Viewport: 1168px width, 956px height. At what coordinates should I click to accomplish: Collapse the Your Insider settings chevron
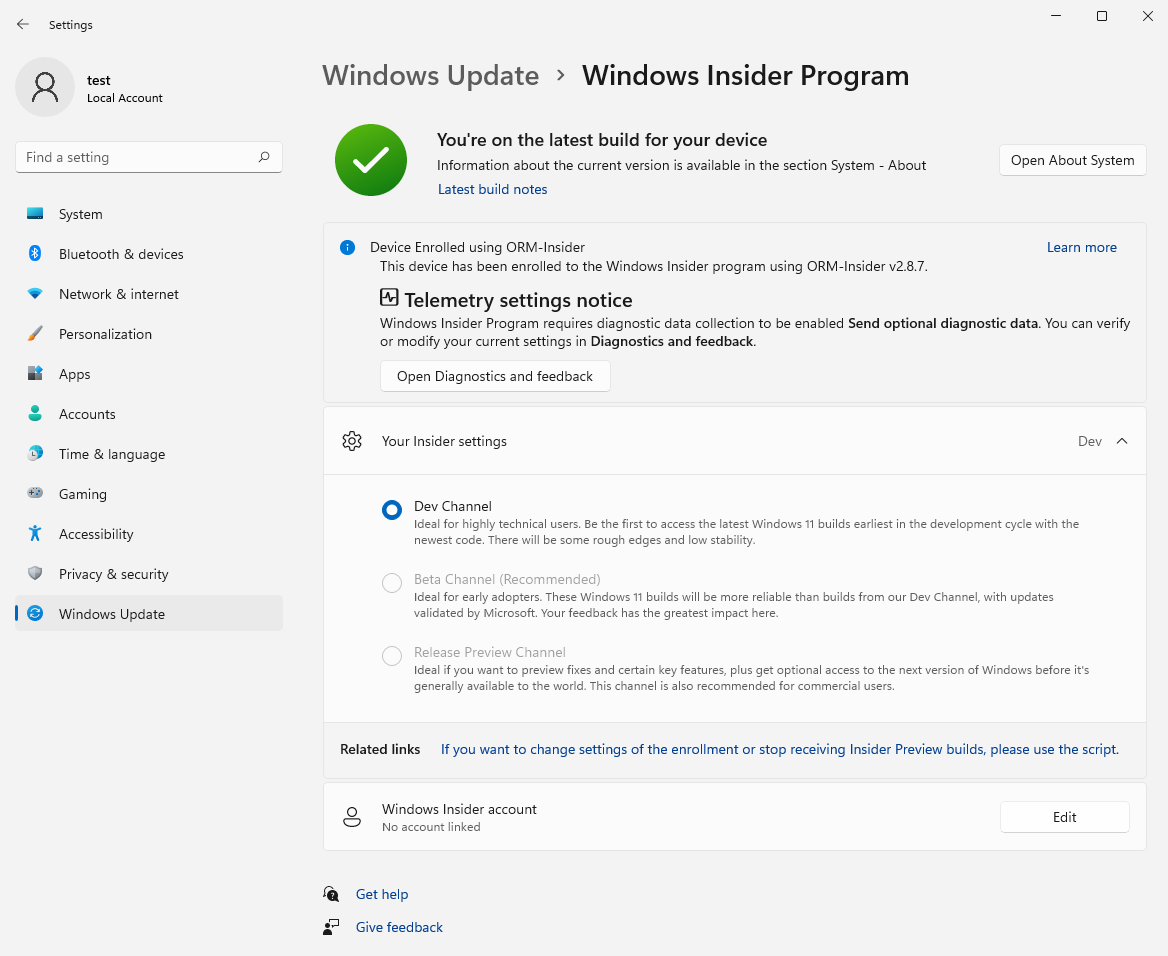[1122, 441]
